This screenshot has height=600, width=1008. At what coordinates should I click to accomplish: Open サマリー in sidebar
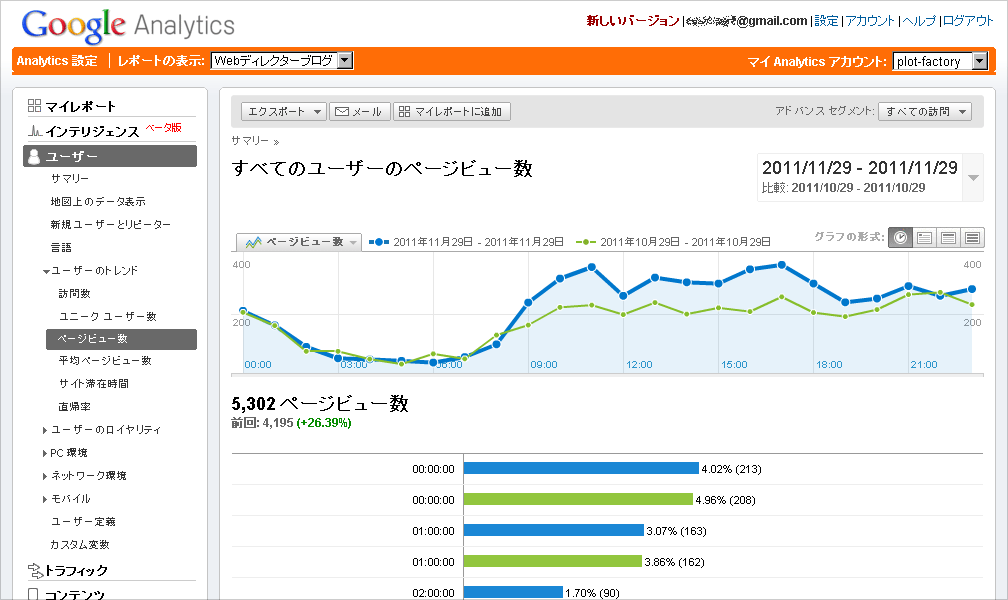[70, 178]
